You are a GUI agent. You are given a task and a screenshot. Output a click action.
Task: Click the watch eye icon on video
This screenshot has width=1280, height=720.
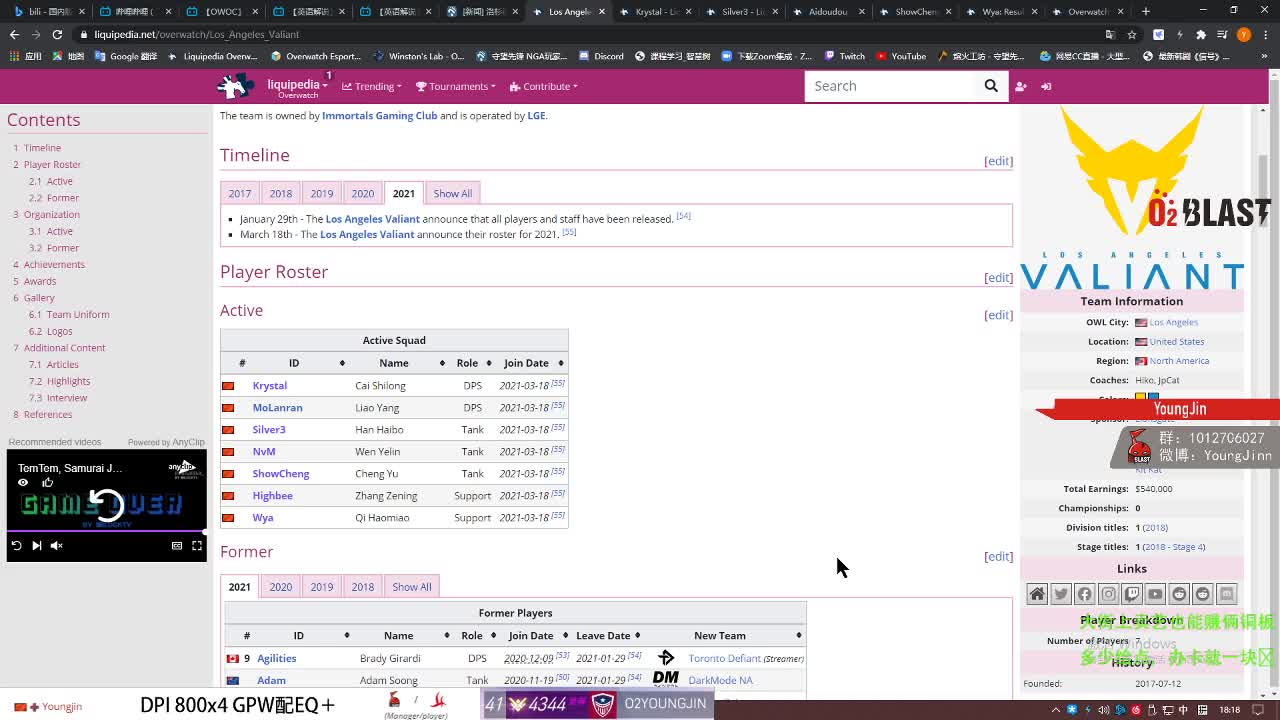coord(23,482)
